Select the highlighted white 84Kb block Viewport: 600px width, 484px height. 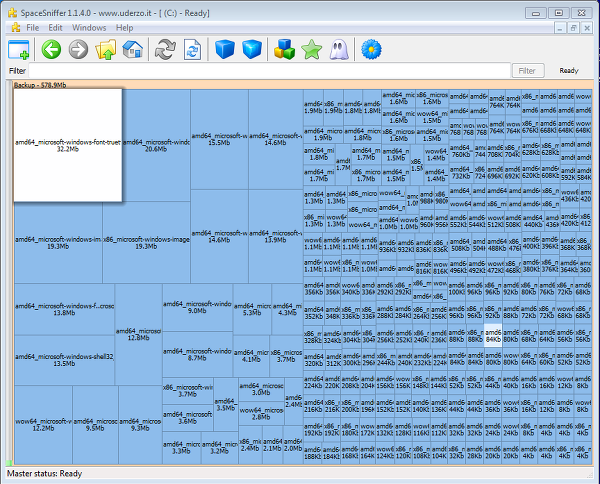[x=493, y=336]
